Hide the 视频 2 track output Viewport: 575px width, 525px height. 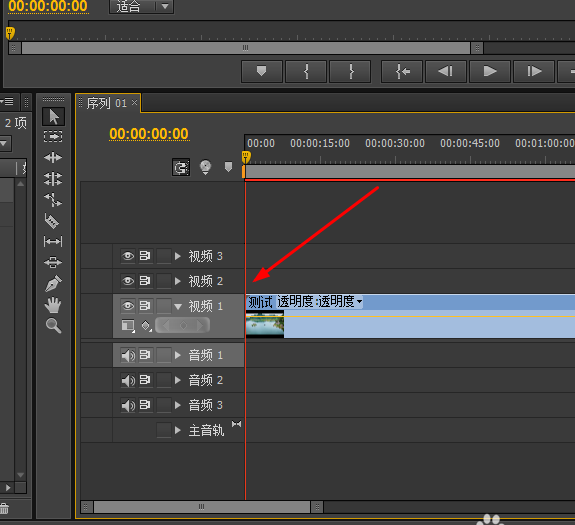[128, 281]
